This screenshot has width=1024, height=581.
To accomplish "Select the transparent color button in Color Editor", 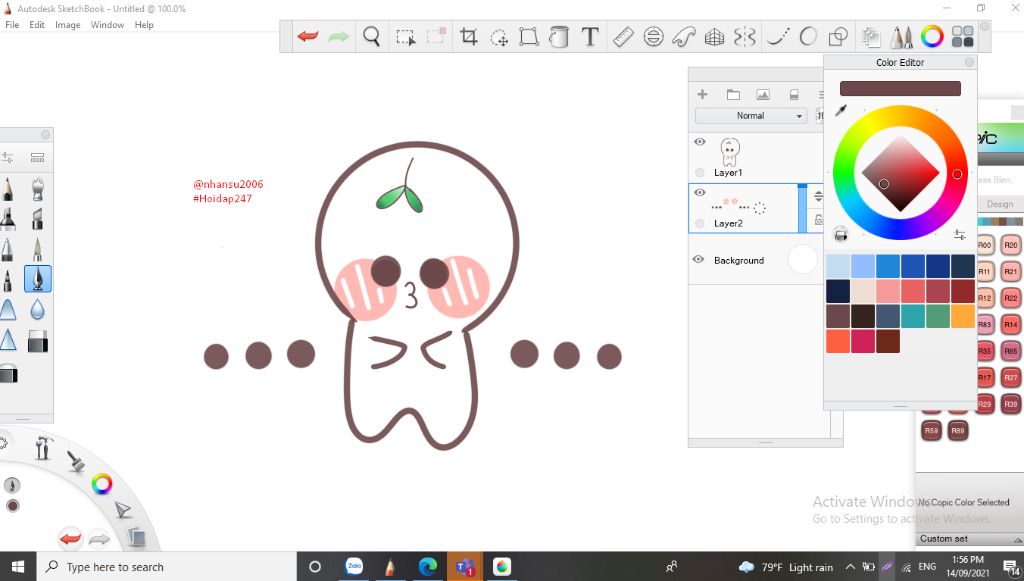I will (x=840, y=234).
